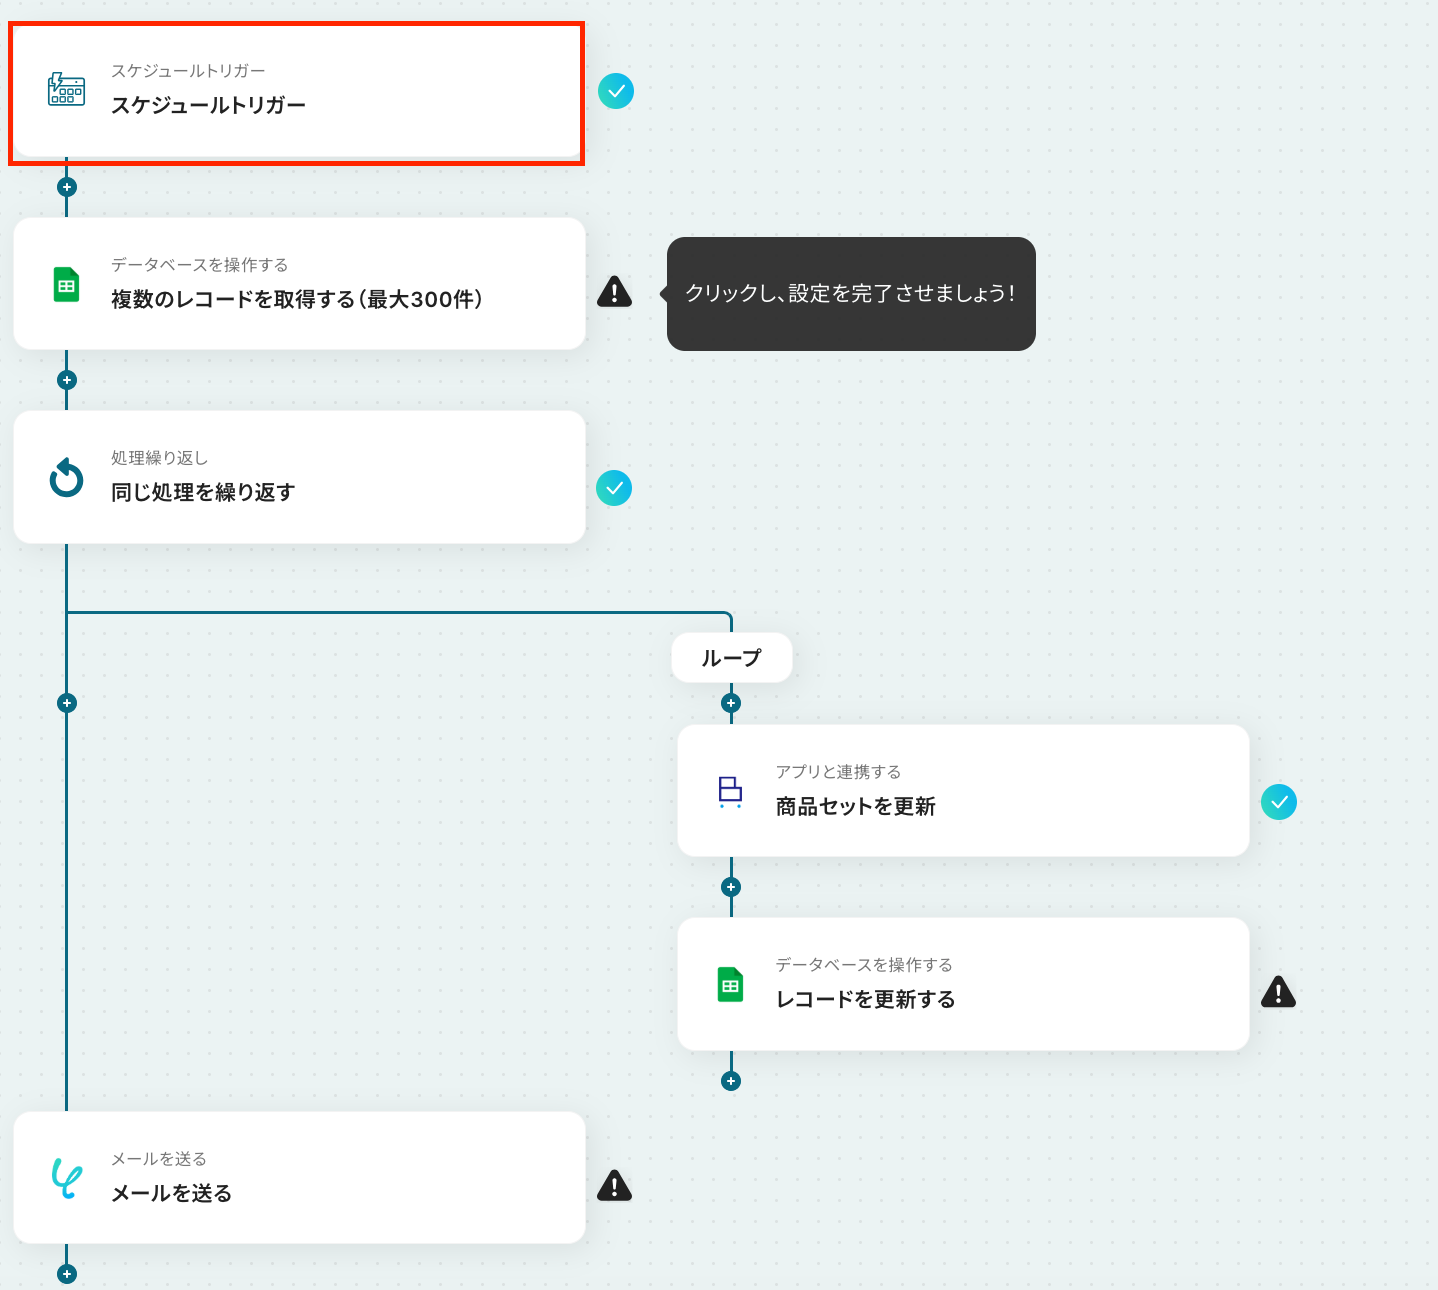The width and height of the screenshot is (1438, 1290).
Task: Open 複数のレコードを取得する(最大300件) step
Action: (x=299, y=284)
